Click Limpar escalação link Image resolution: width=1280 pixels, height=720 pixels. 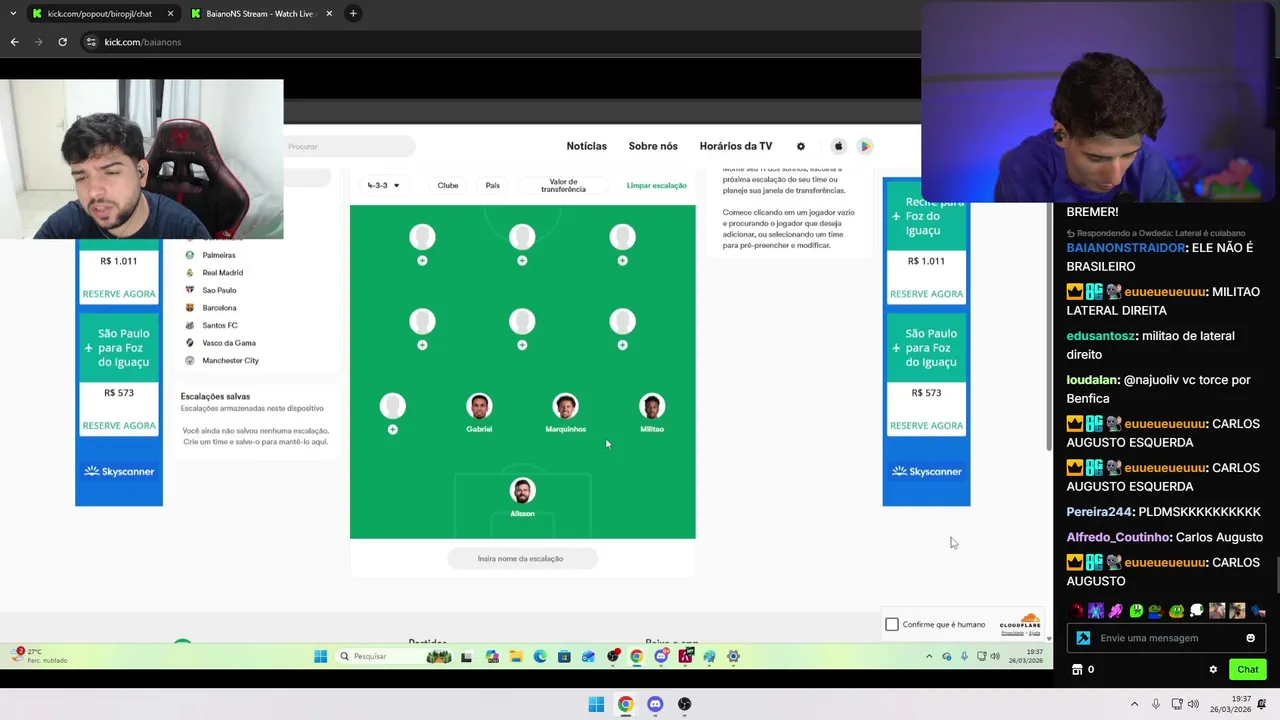656,185
